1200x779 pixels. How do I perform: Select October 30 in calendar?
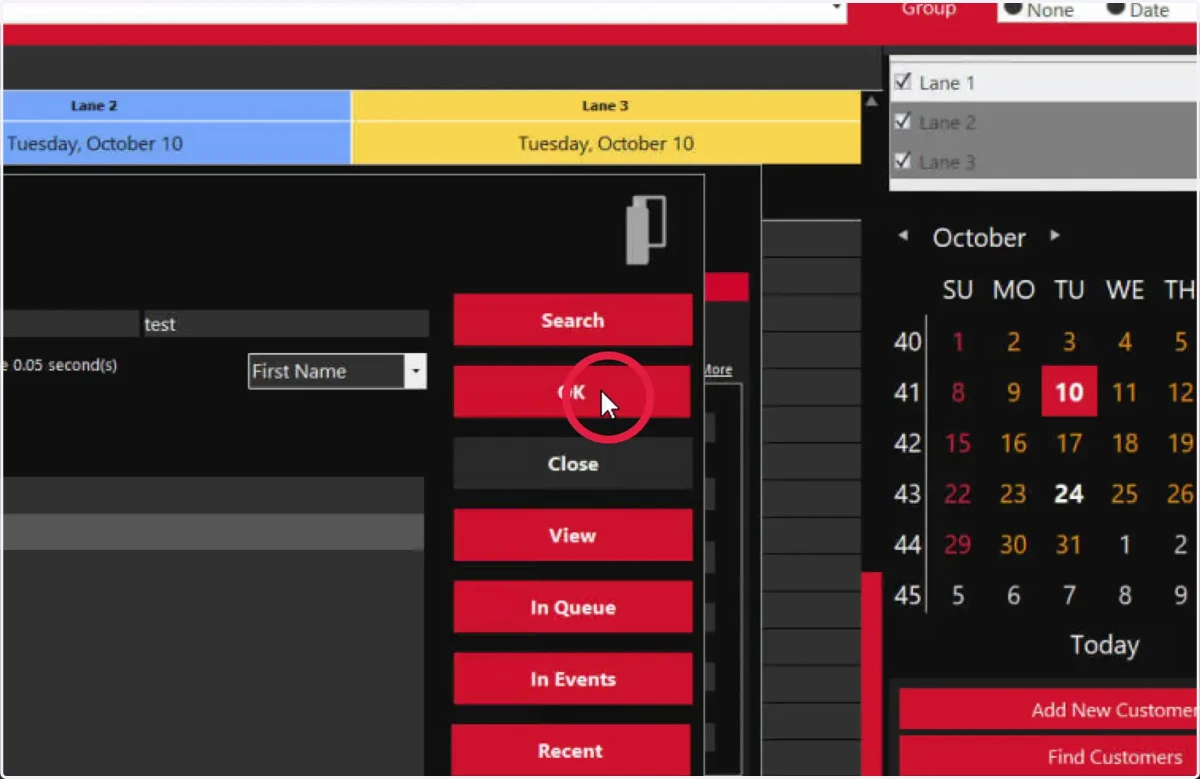pos(1013,544)
